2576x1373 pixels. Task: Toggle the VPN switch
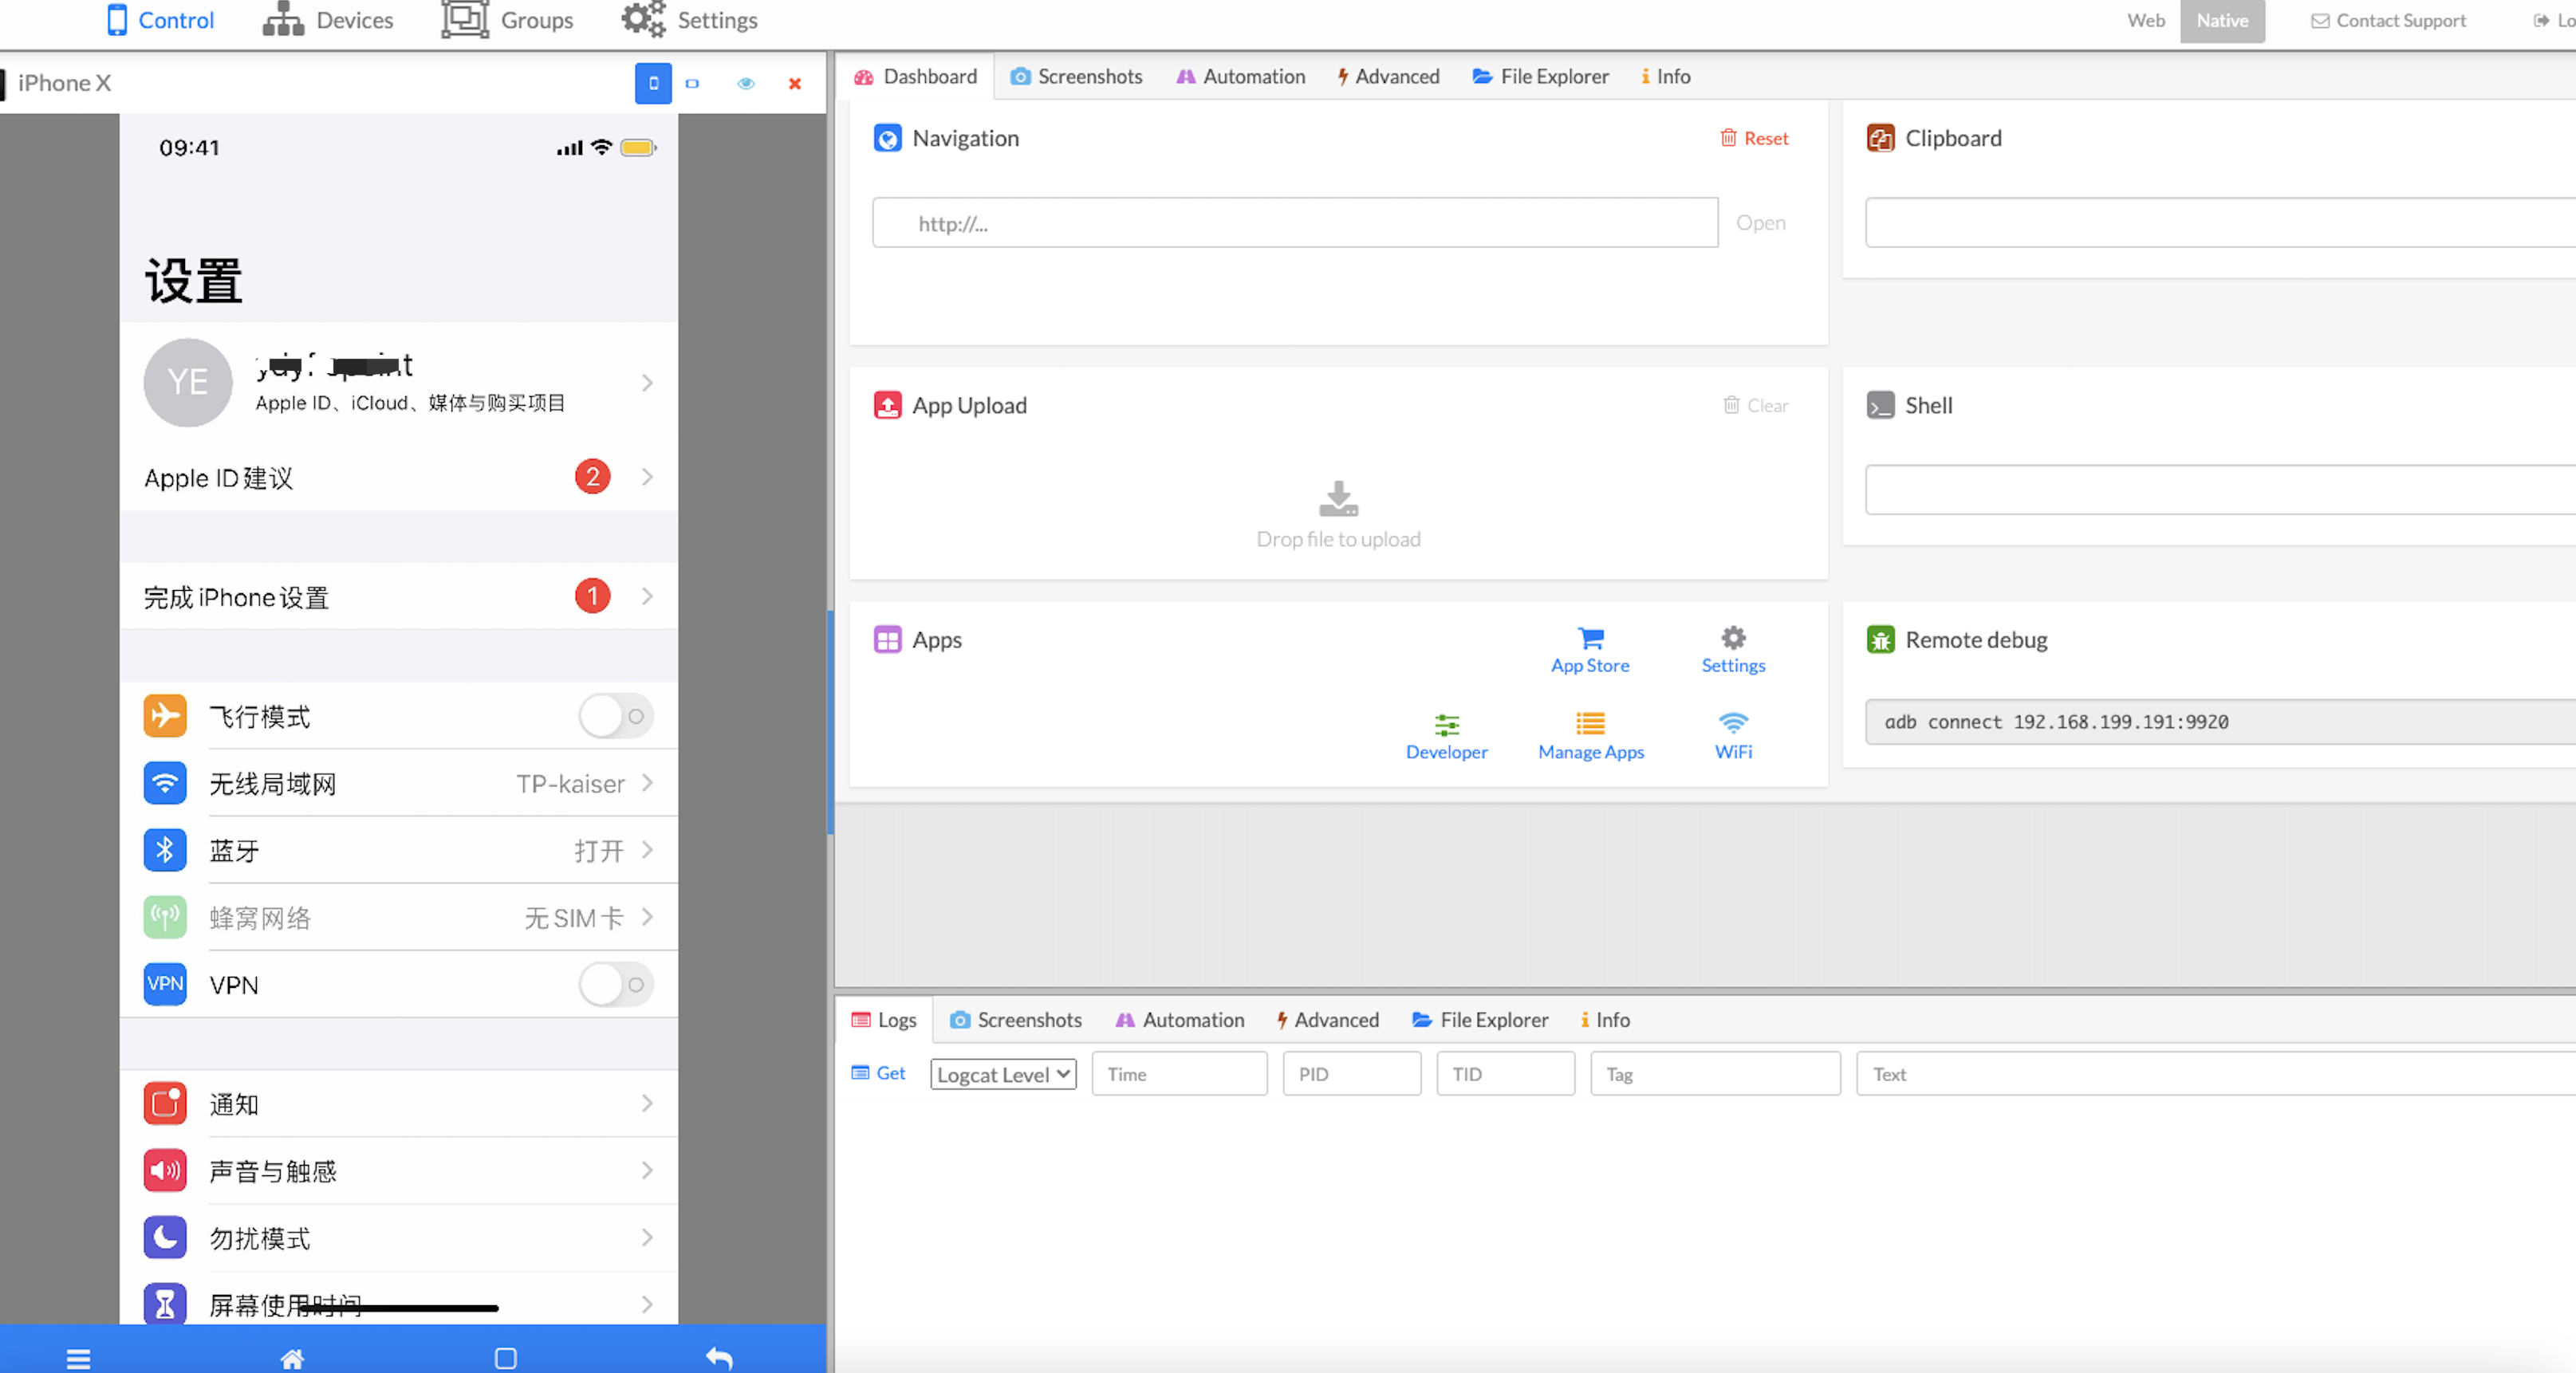coord(615,984)
